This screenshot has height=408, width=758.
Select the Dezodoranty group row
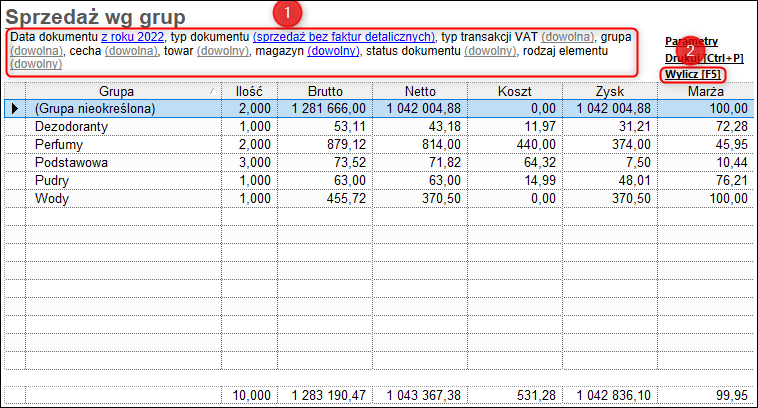coord(379,127)
